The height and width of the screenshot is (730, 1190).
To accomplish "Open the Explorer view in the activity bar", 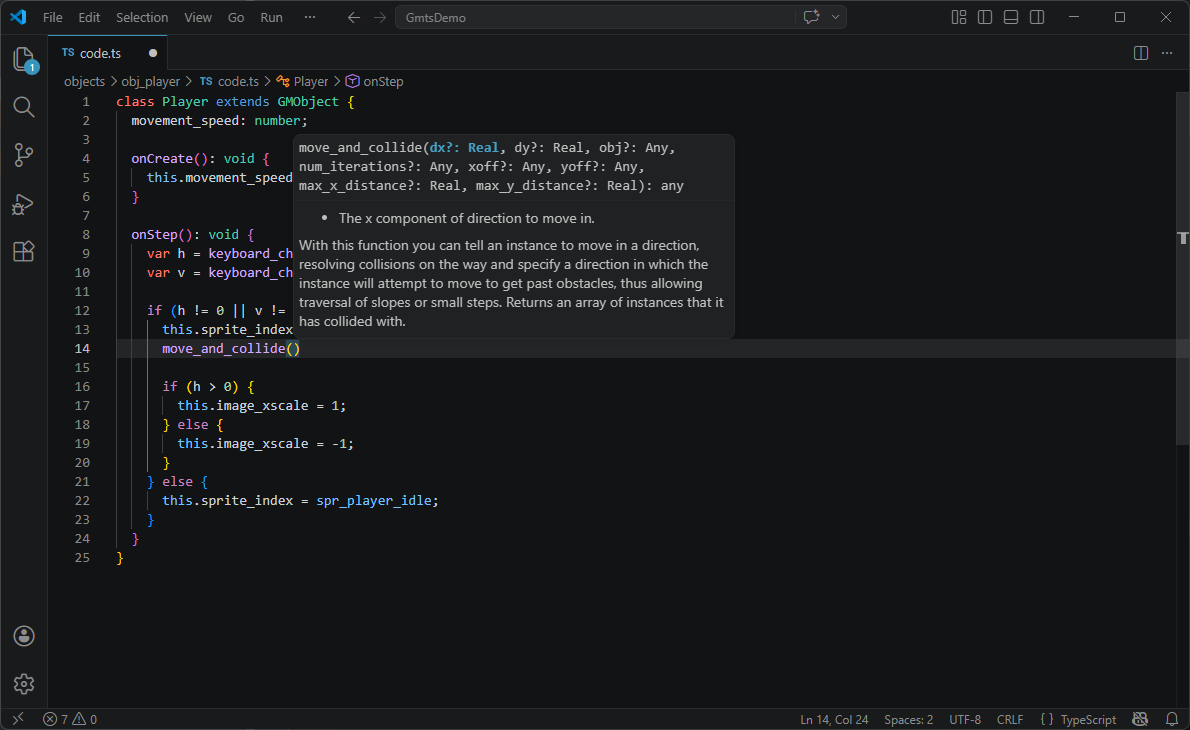I will [x=23, y=58].
